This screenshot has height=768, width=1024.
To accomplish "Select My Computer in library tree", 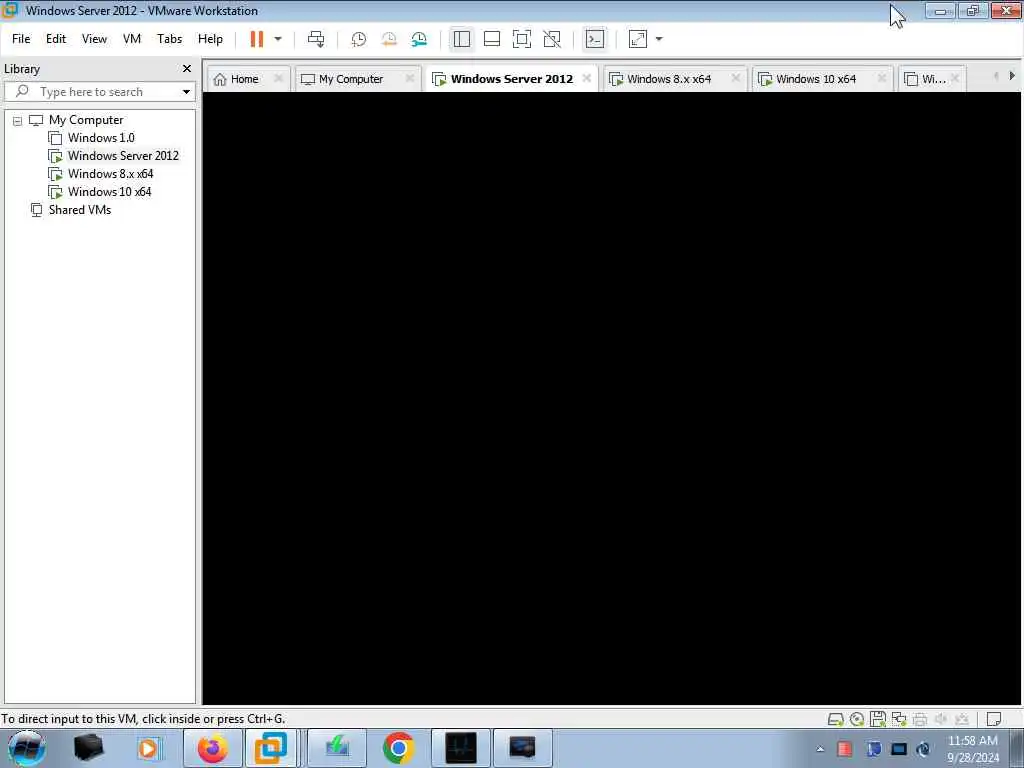I will point(86,120).
